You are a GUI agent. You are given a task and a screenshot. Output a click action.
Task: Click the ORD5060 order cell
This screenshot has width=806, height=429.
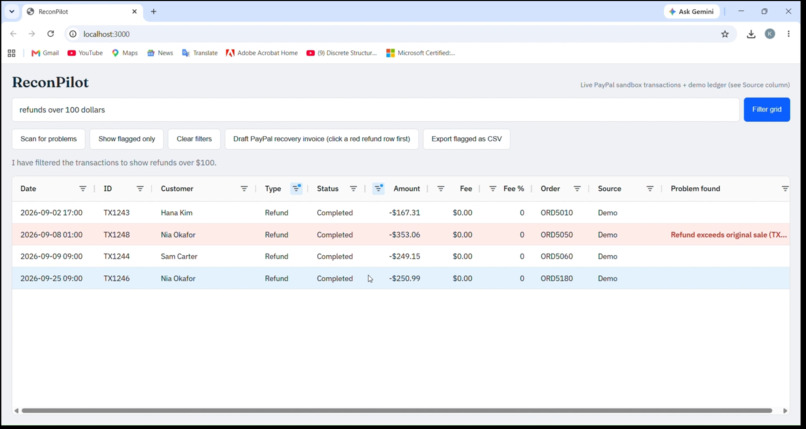pyautogui.click(x=557, y=256)
